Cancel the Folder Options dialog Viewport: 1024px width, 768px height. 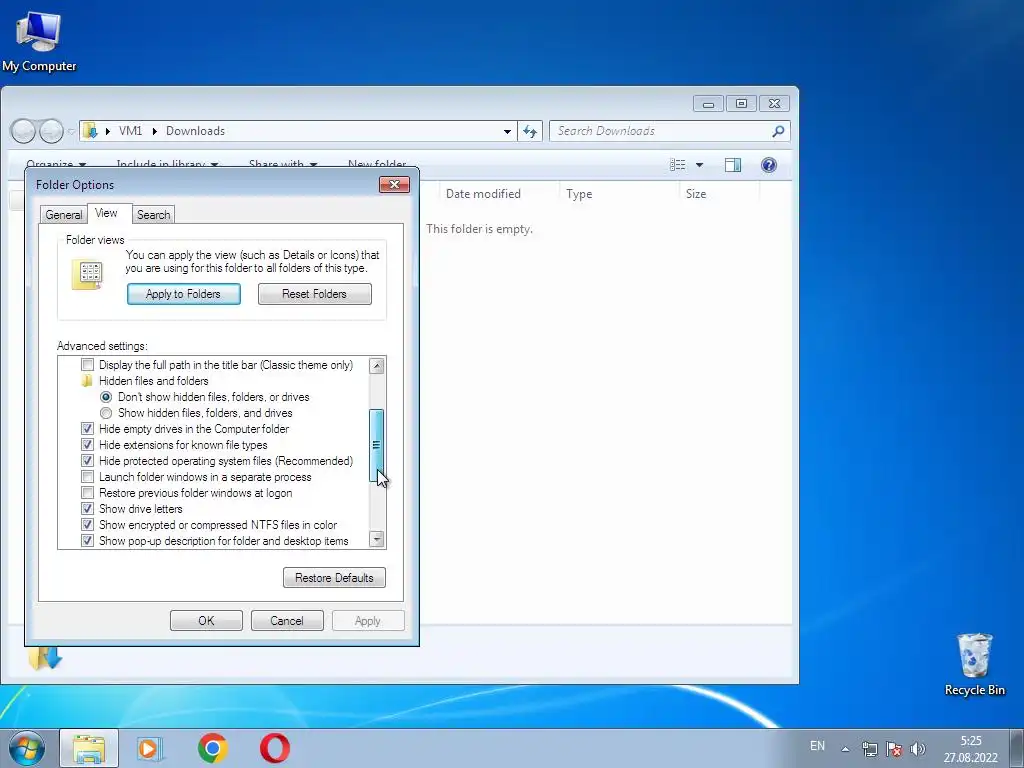[x=287, y=621]
